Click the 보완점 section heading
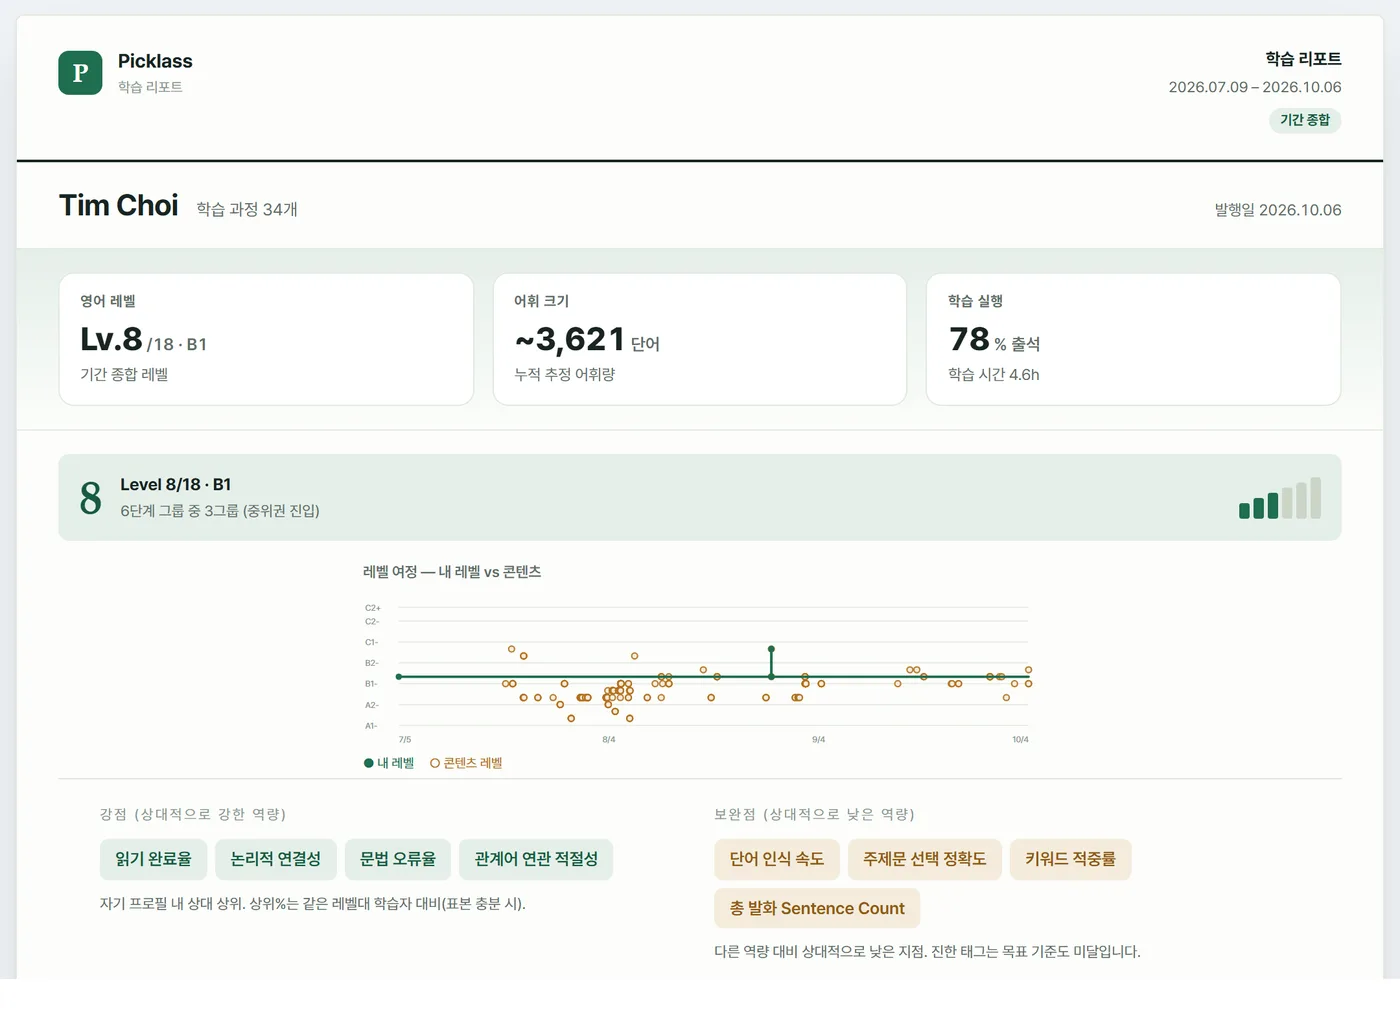Viewport: 1400px width, 1018px height. click(x=815, y=814)
